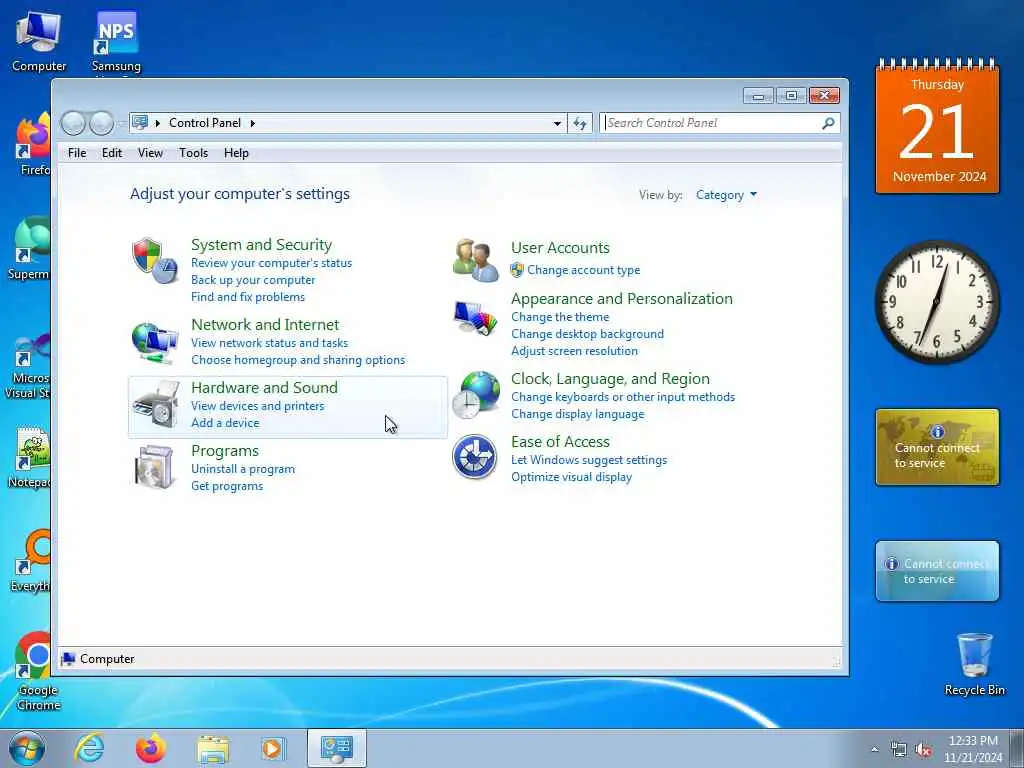1024x768 pixels.
Task: Open the View menu
Action: (x=150, y=153)
